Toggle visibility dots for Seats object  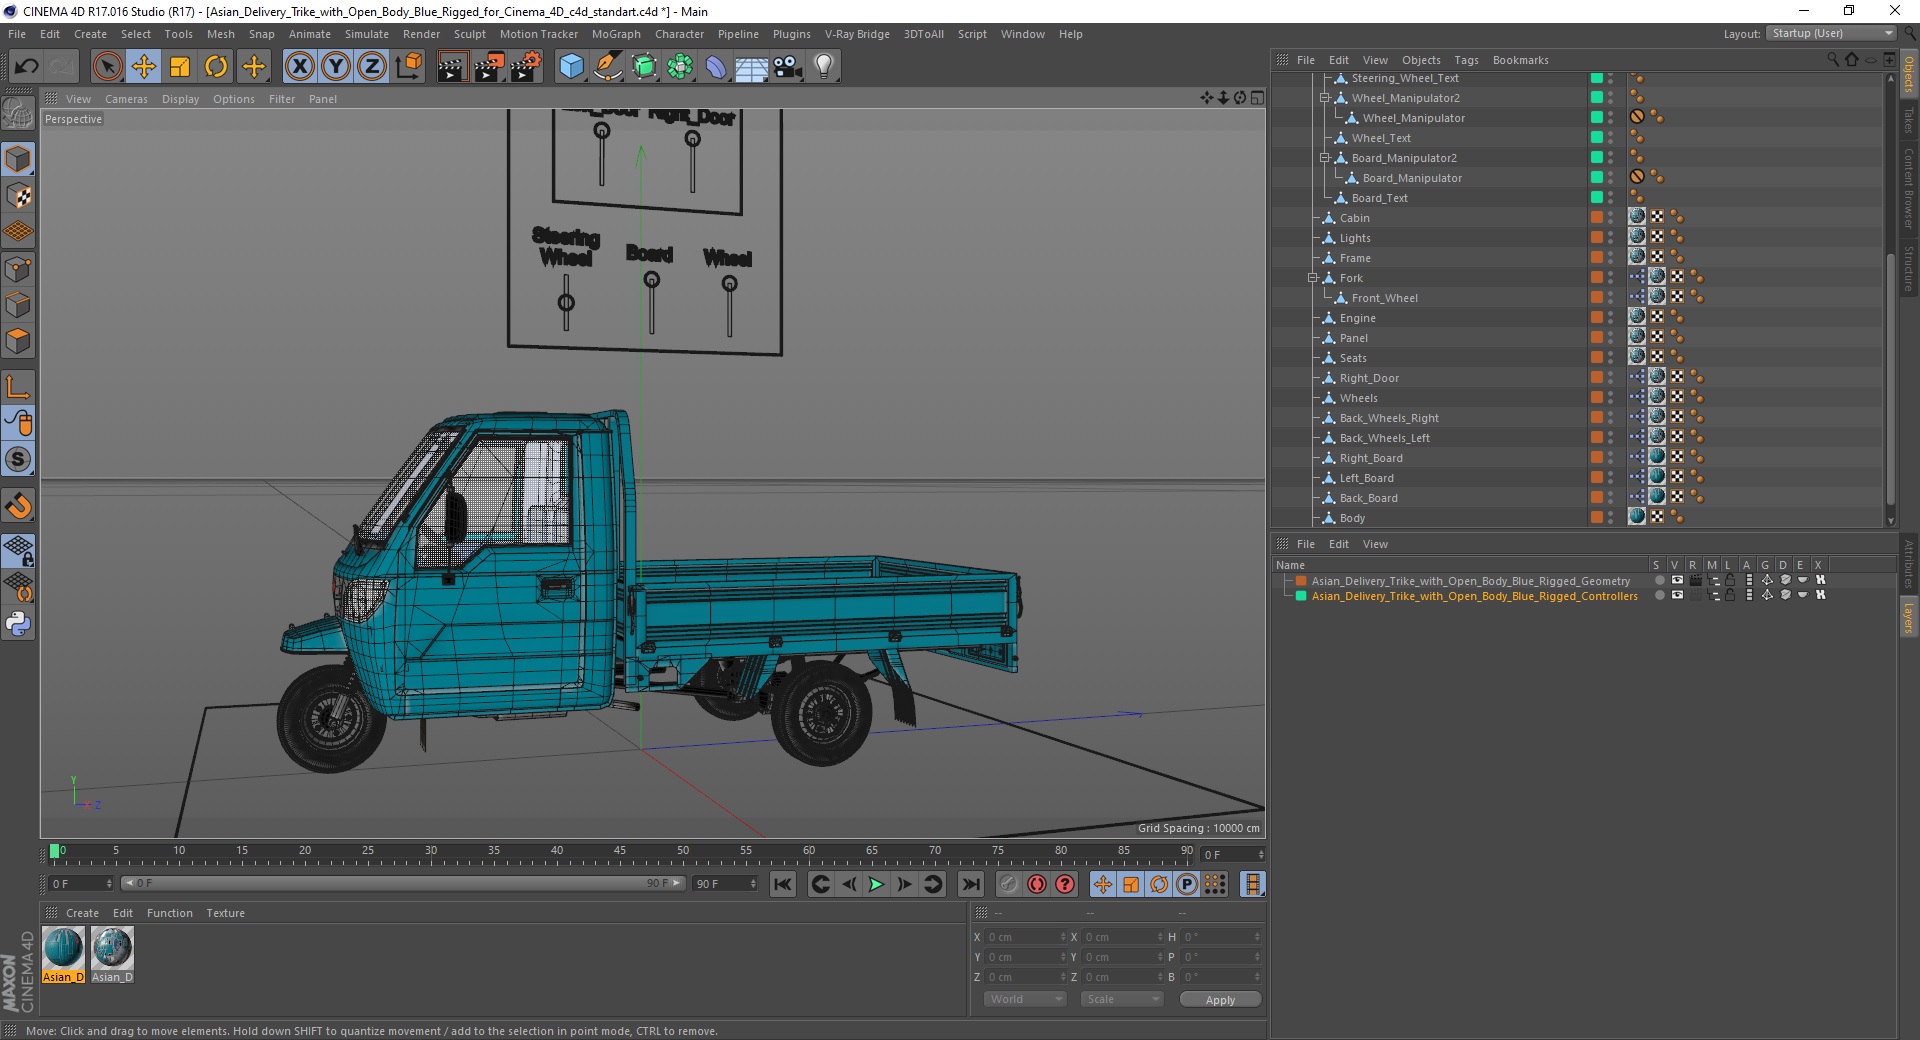click(x=1610, y=358)
